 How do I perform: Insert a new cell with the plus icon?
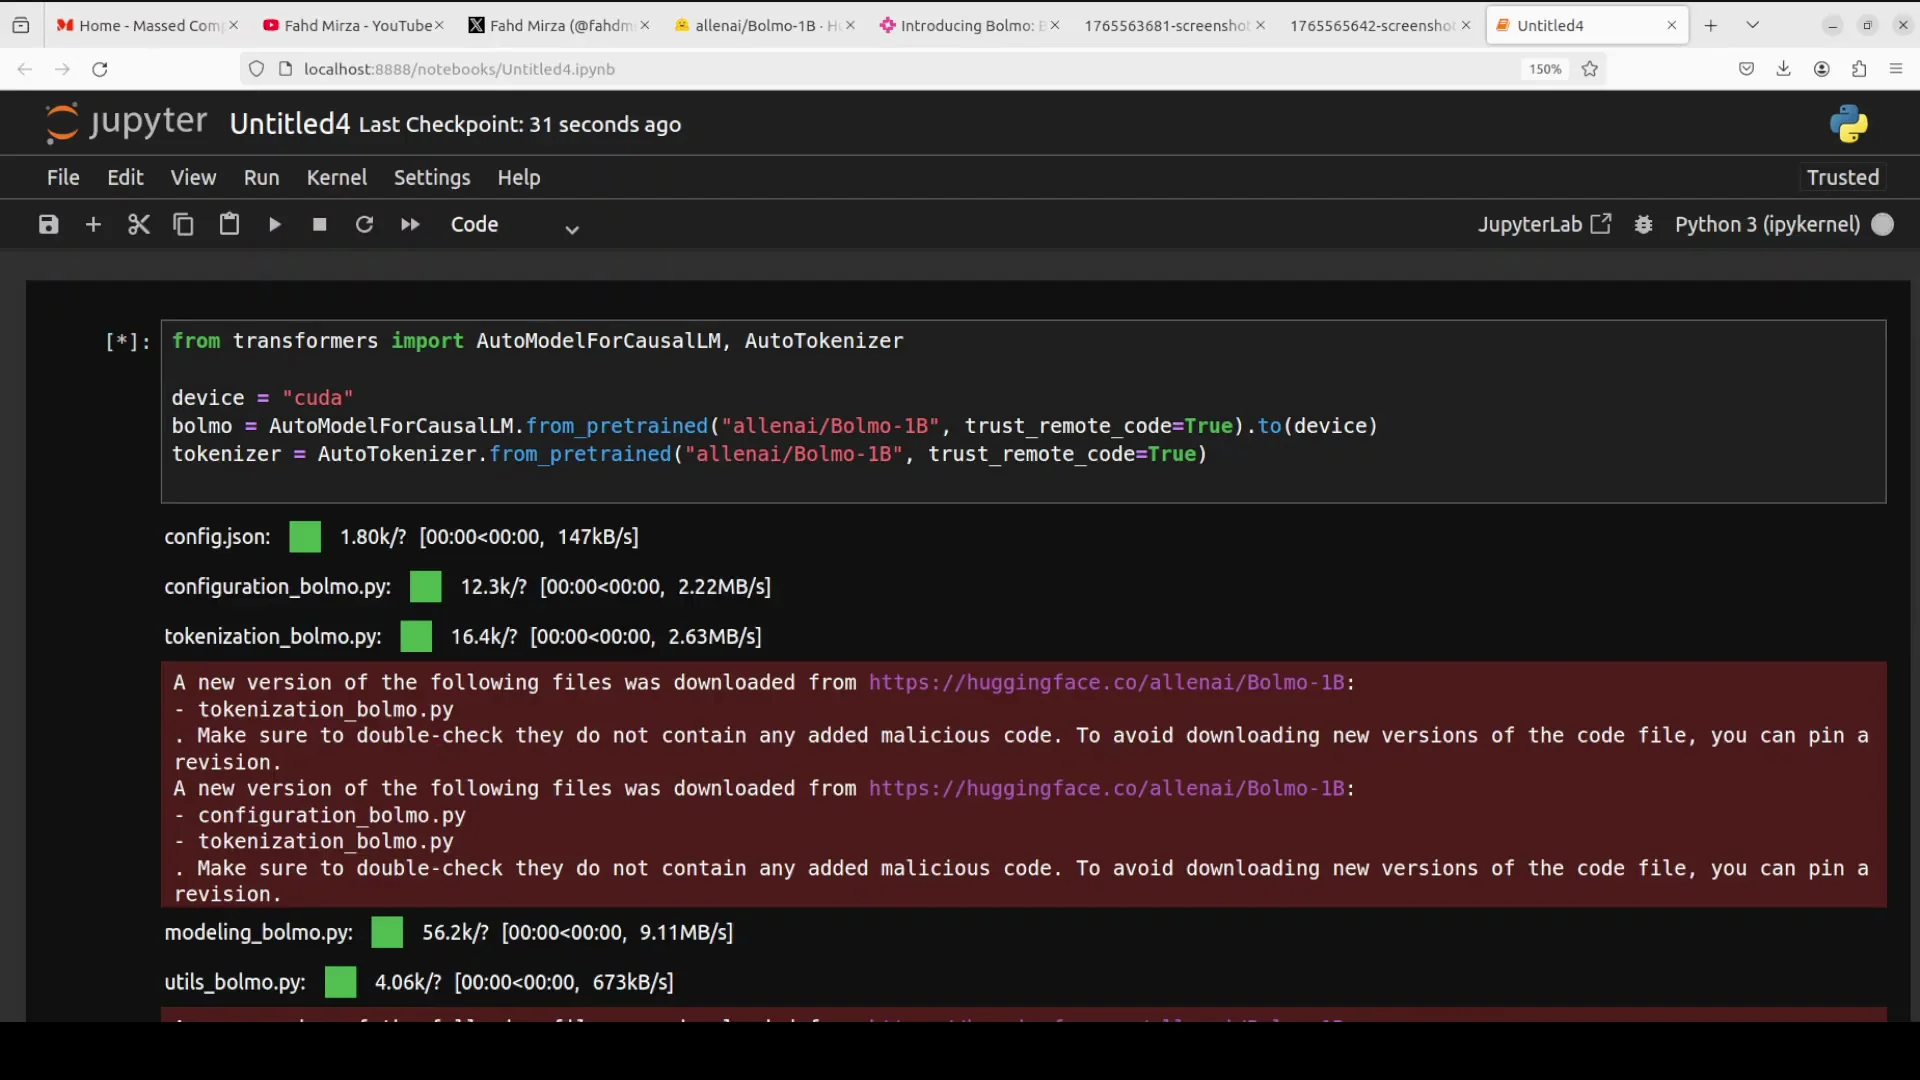click(93, 224)
